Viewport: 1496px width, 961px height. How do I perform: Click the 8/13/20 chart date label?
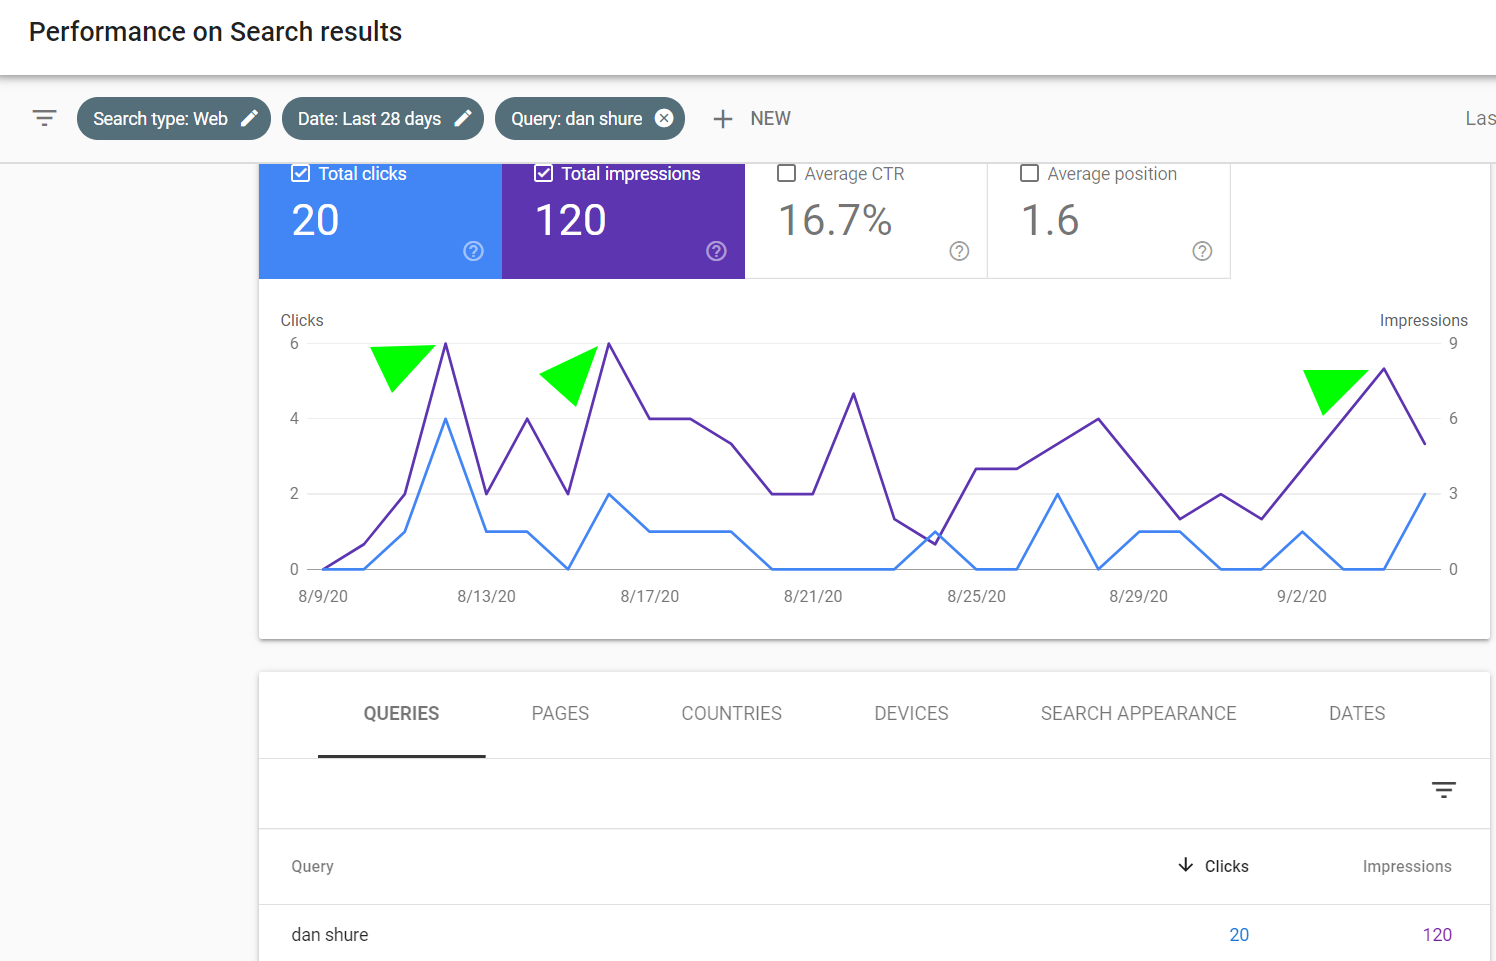coord(486,596)
